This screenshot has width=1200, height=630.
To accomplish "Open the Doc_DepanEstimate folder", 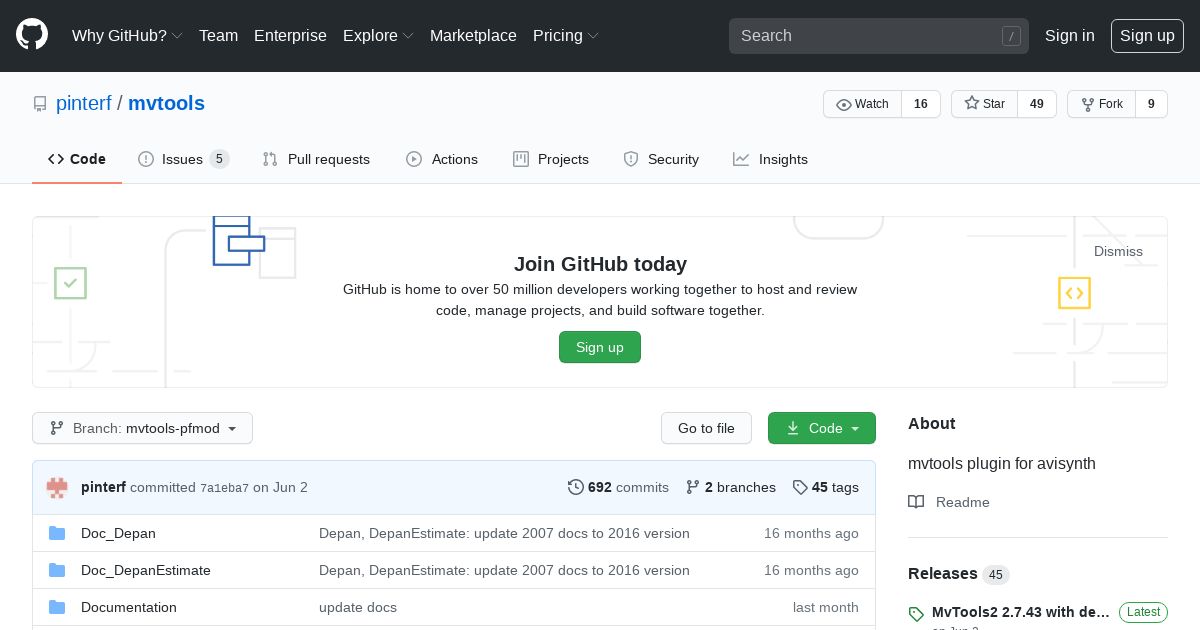I will 146,570.
